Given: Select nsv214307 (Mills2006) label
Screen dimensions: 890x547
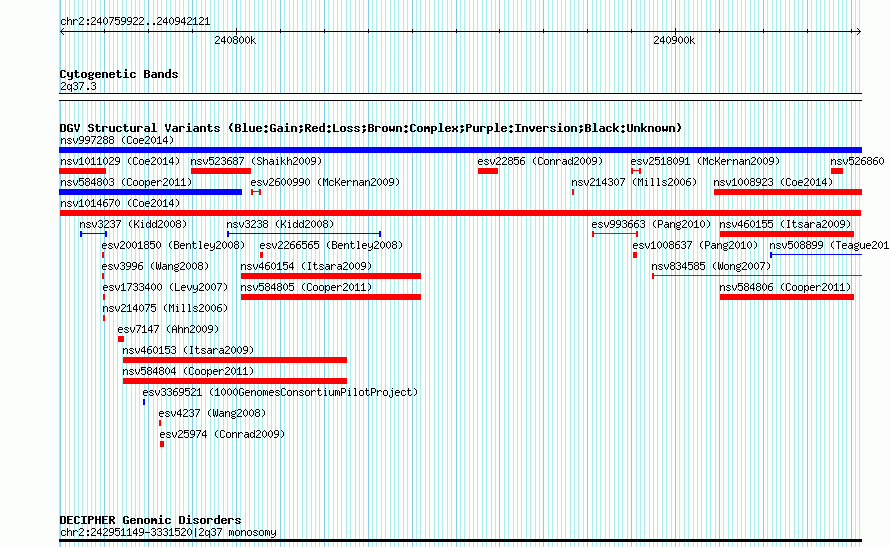Looking at the screenshot, I should [x=634, y=183].
